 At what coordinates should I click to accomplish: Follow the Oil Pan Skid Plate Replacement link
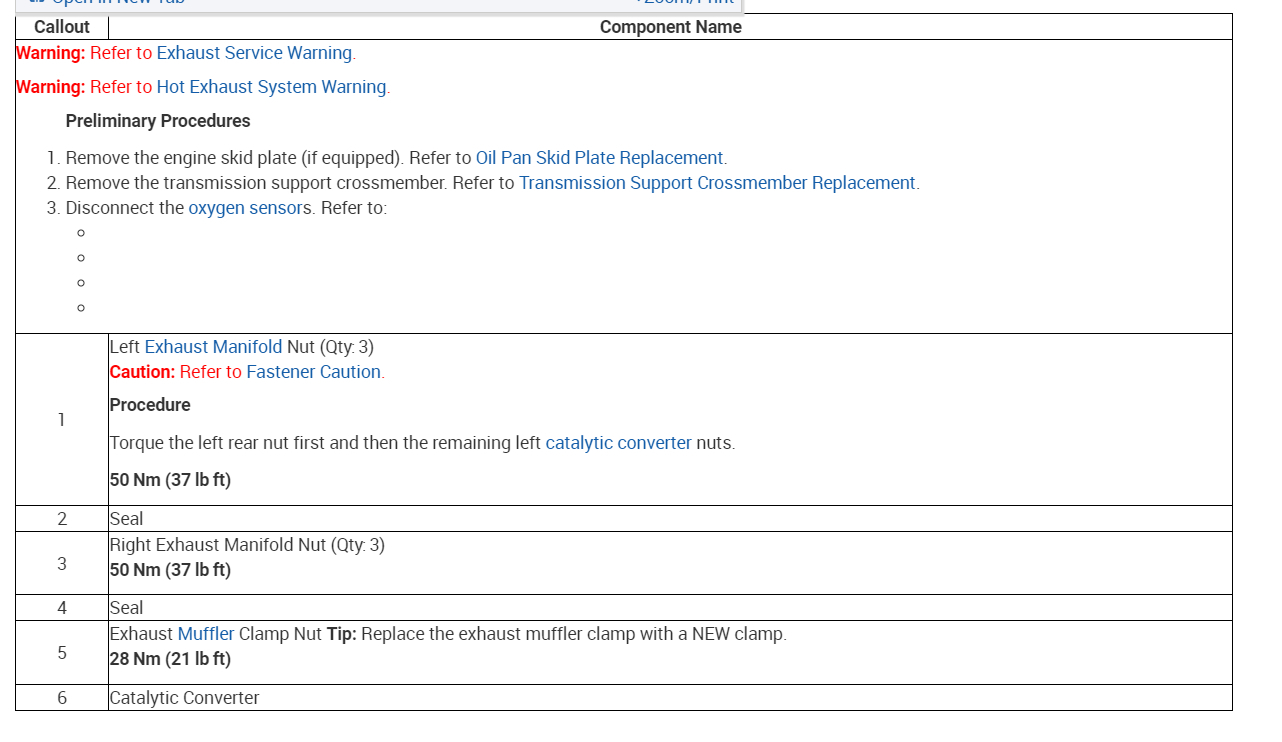coord(599,158)
